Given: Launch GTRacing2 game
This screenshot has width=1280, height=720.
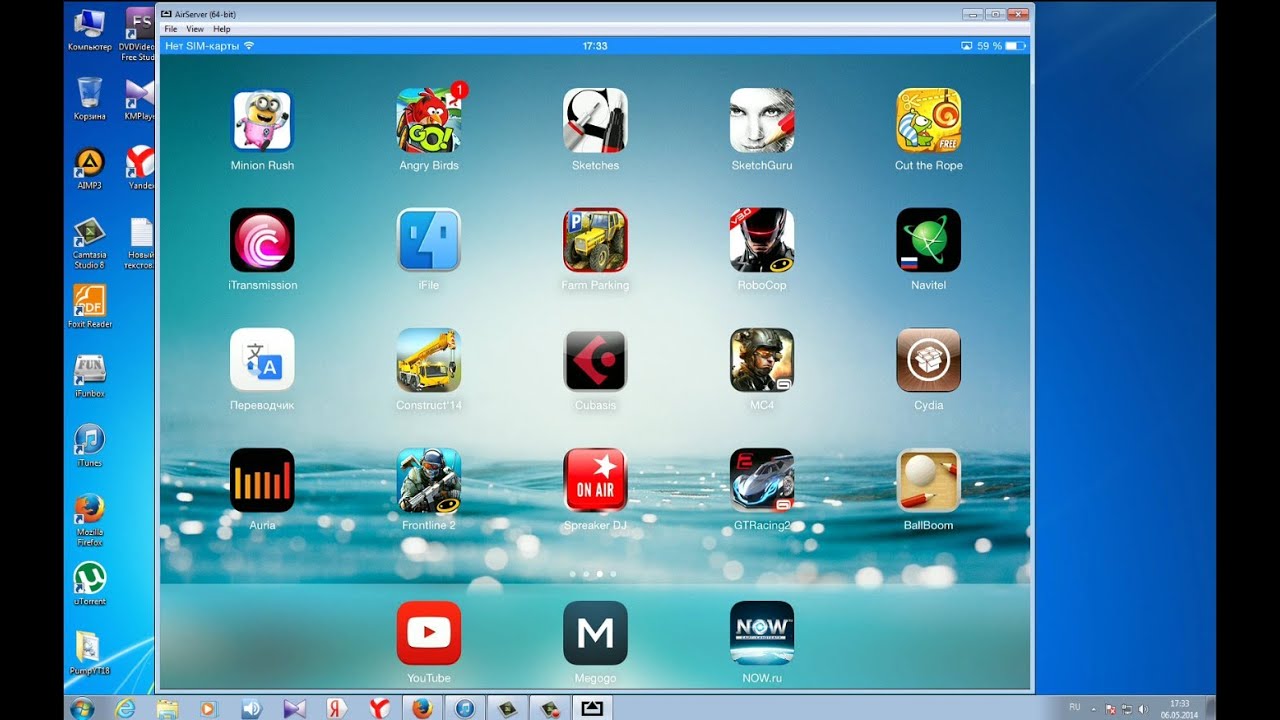Looking at the screenshot, I should pyautogui.click(x=762, y=480).
